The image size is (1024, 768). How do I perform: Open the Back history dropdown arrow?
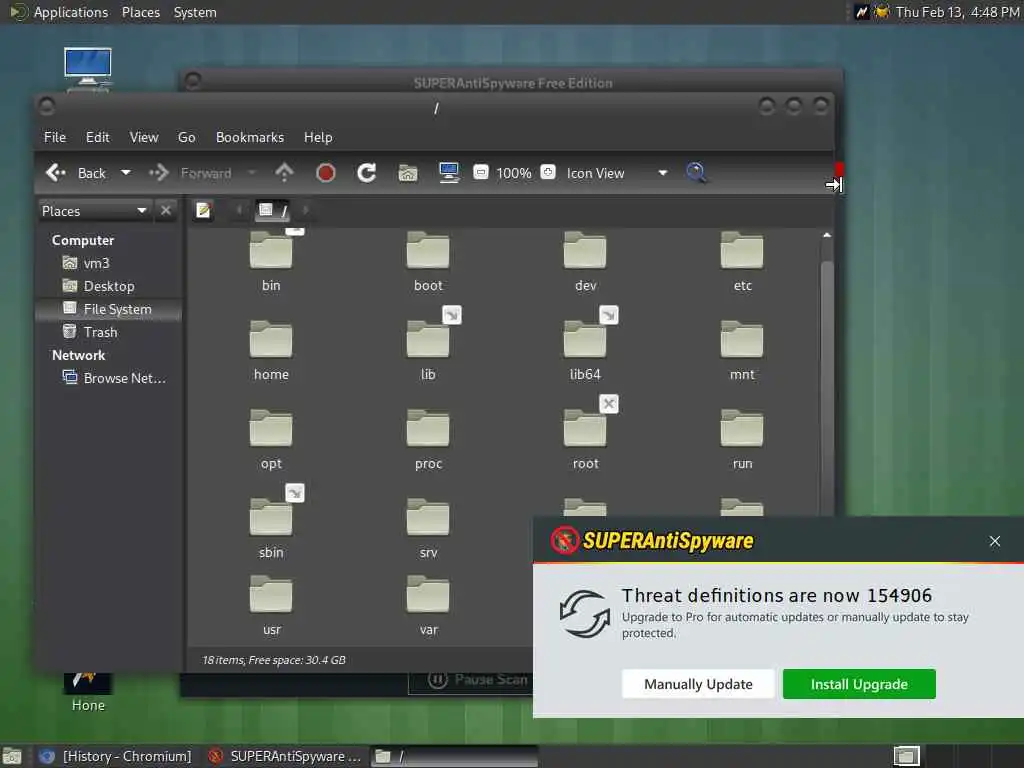pyautogui.click(x=126, y=173)
